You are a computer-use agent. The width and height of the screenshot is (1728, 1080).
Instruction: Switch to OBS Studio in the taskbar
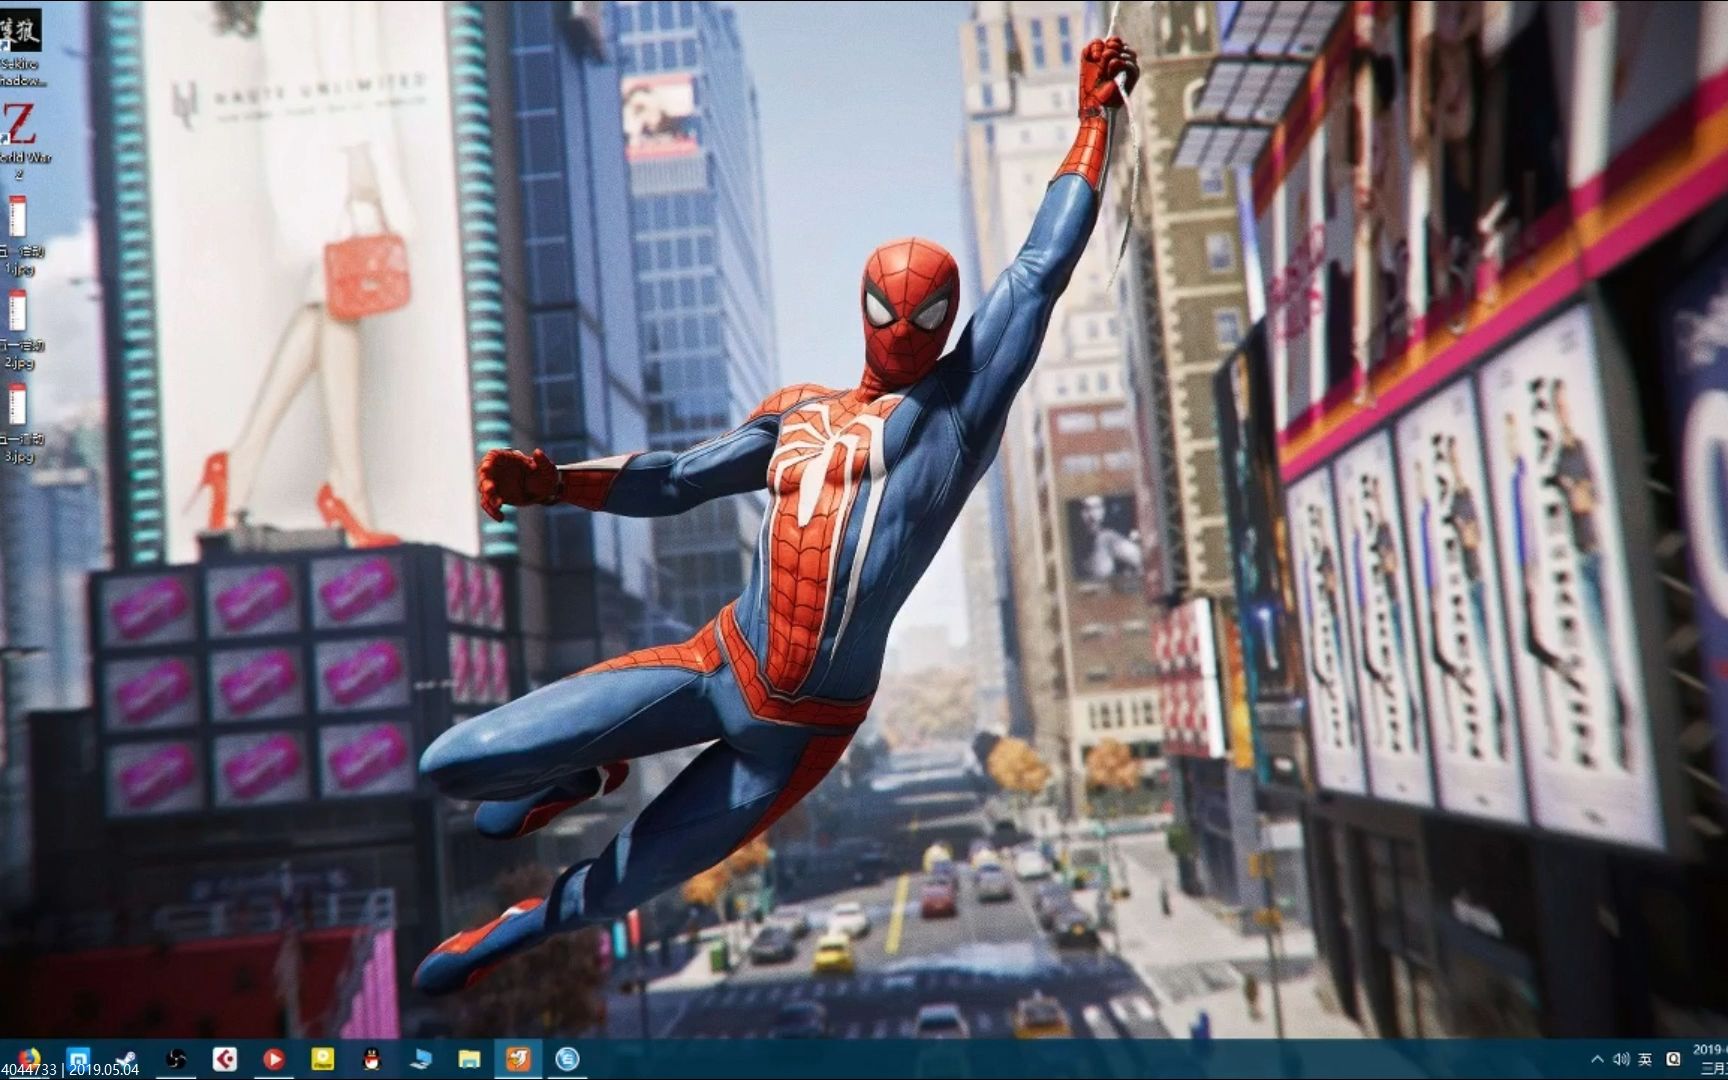(x=175, y=1059)
